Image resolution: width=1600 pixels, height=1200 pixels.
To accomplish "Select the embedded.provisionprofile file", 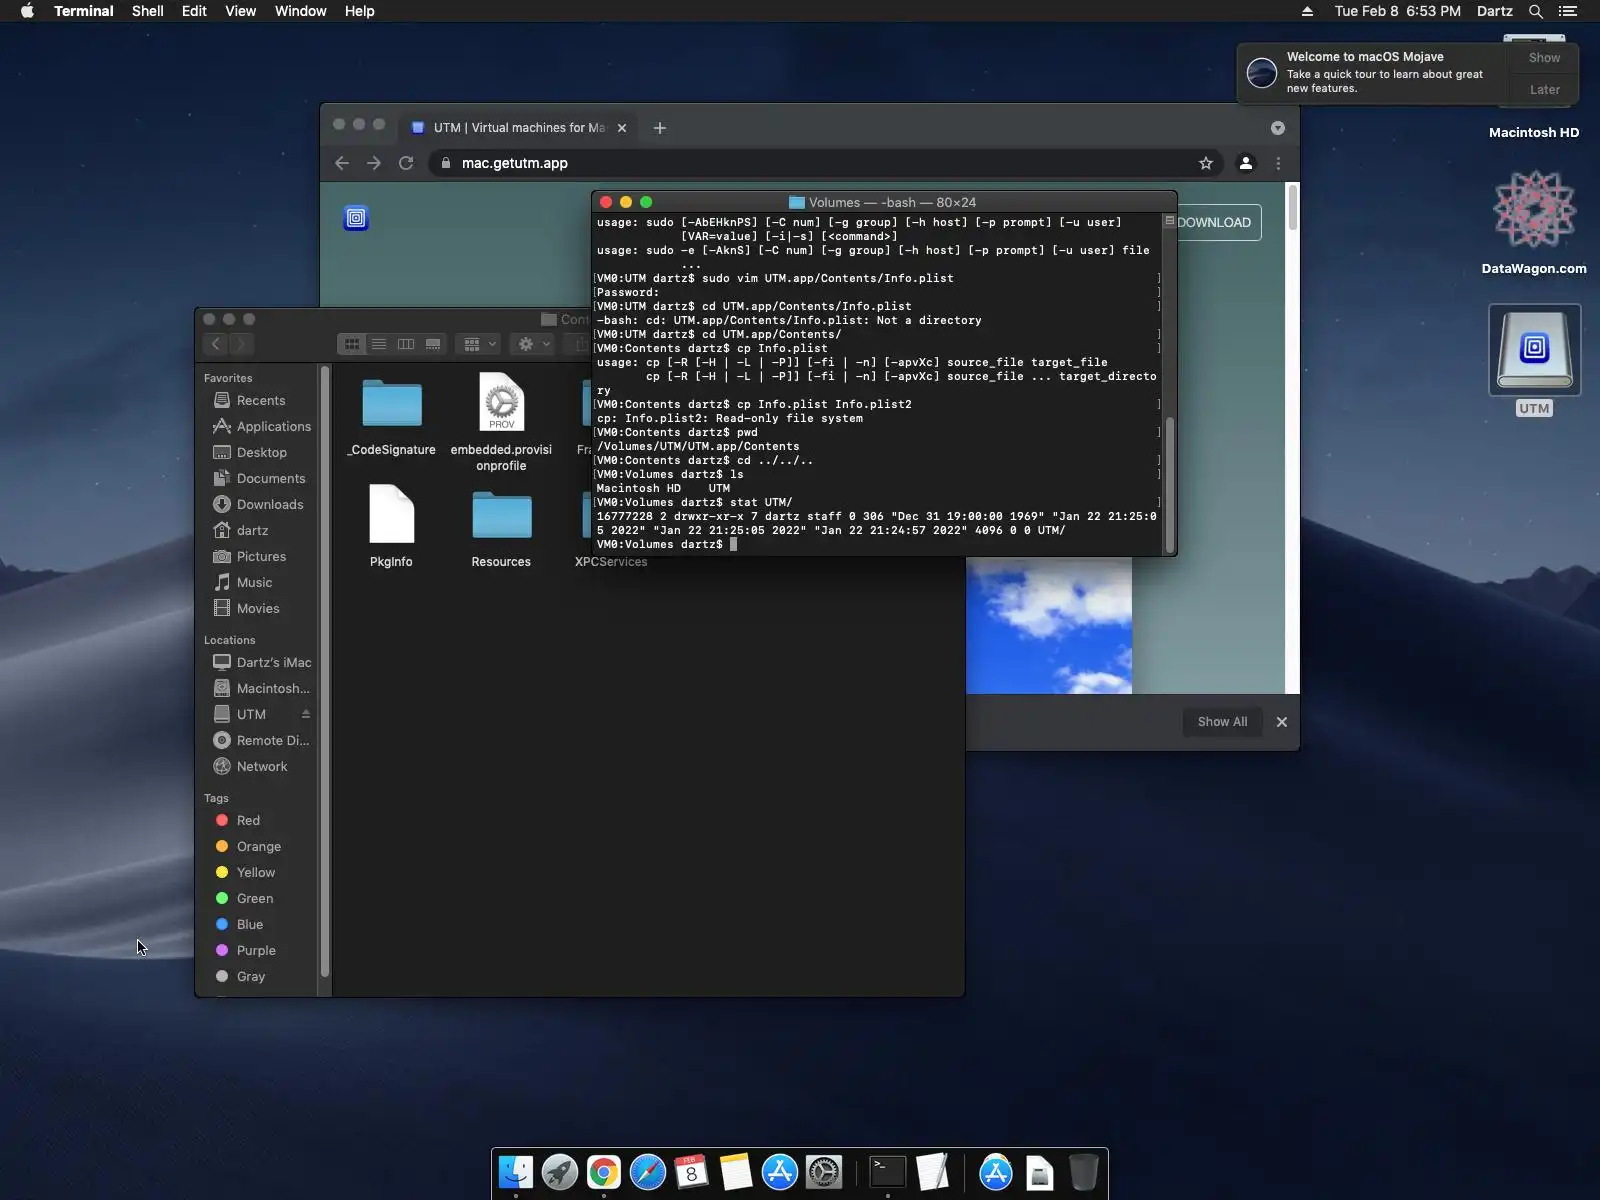I will [501, 422].
